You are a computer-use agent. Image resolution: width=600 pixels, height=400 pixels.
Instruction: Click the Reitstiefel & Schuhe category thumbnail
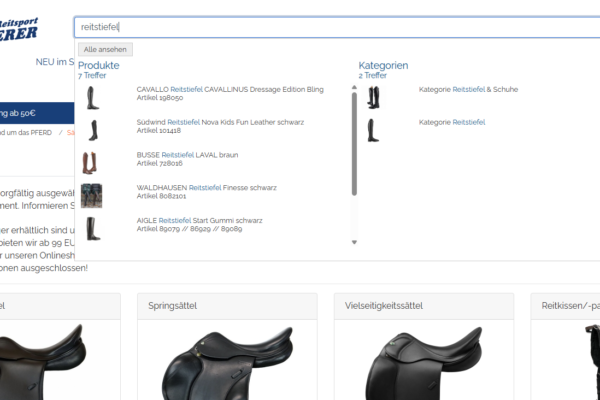(x=373, y=98)
